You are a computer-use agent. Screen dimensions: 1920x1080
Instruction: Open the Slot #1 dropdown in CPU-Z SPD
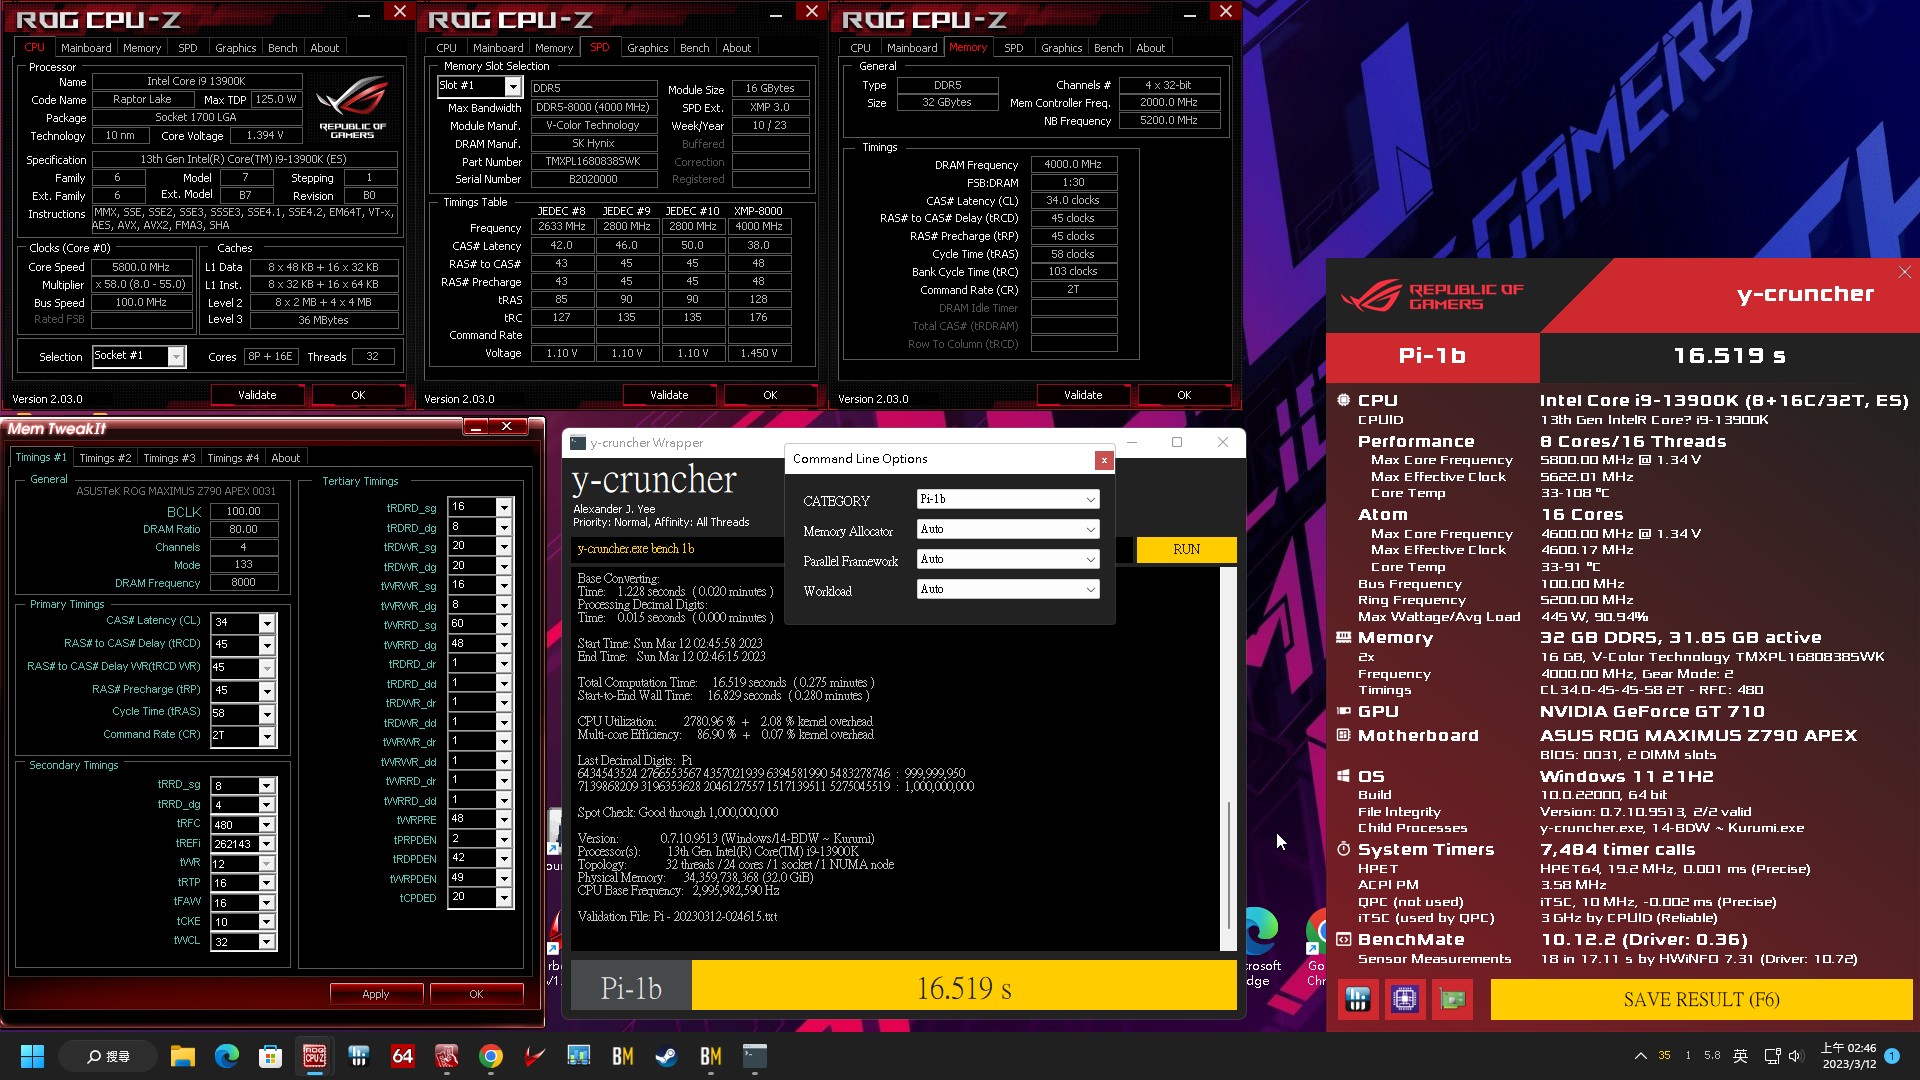tap(512, 87)
